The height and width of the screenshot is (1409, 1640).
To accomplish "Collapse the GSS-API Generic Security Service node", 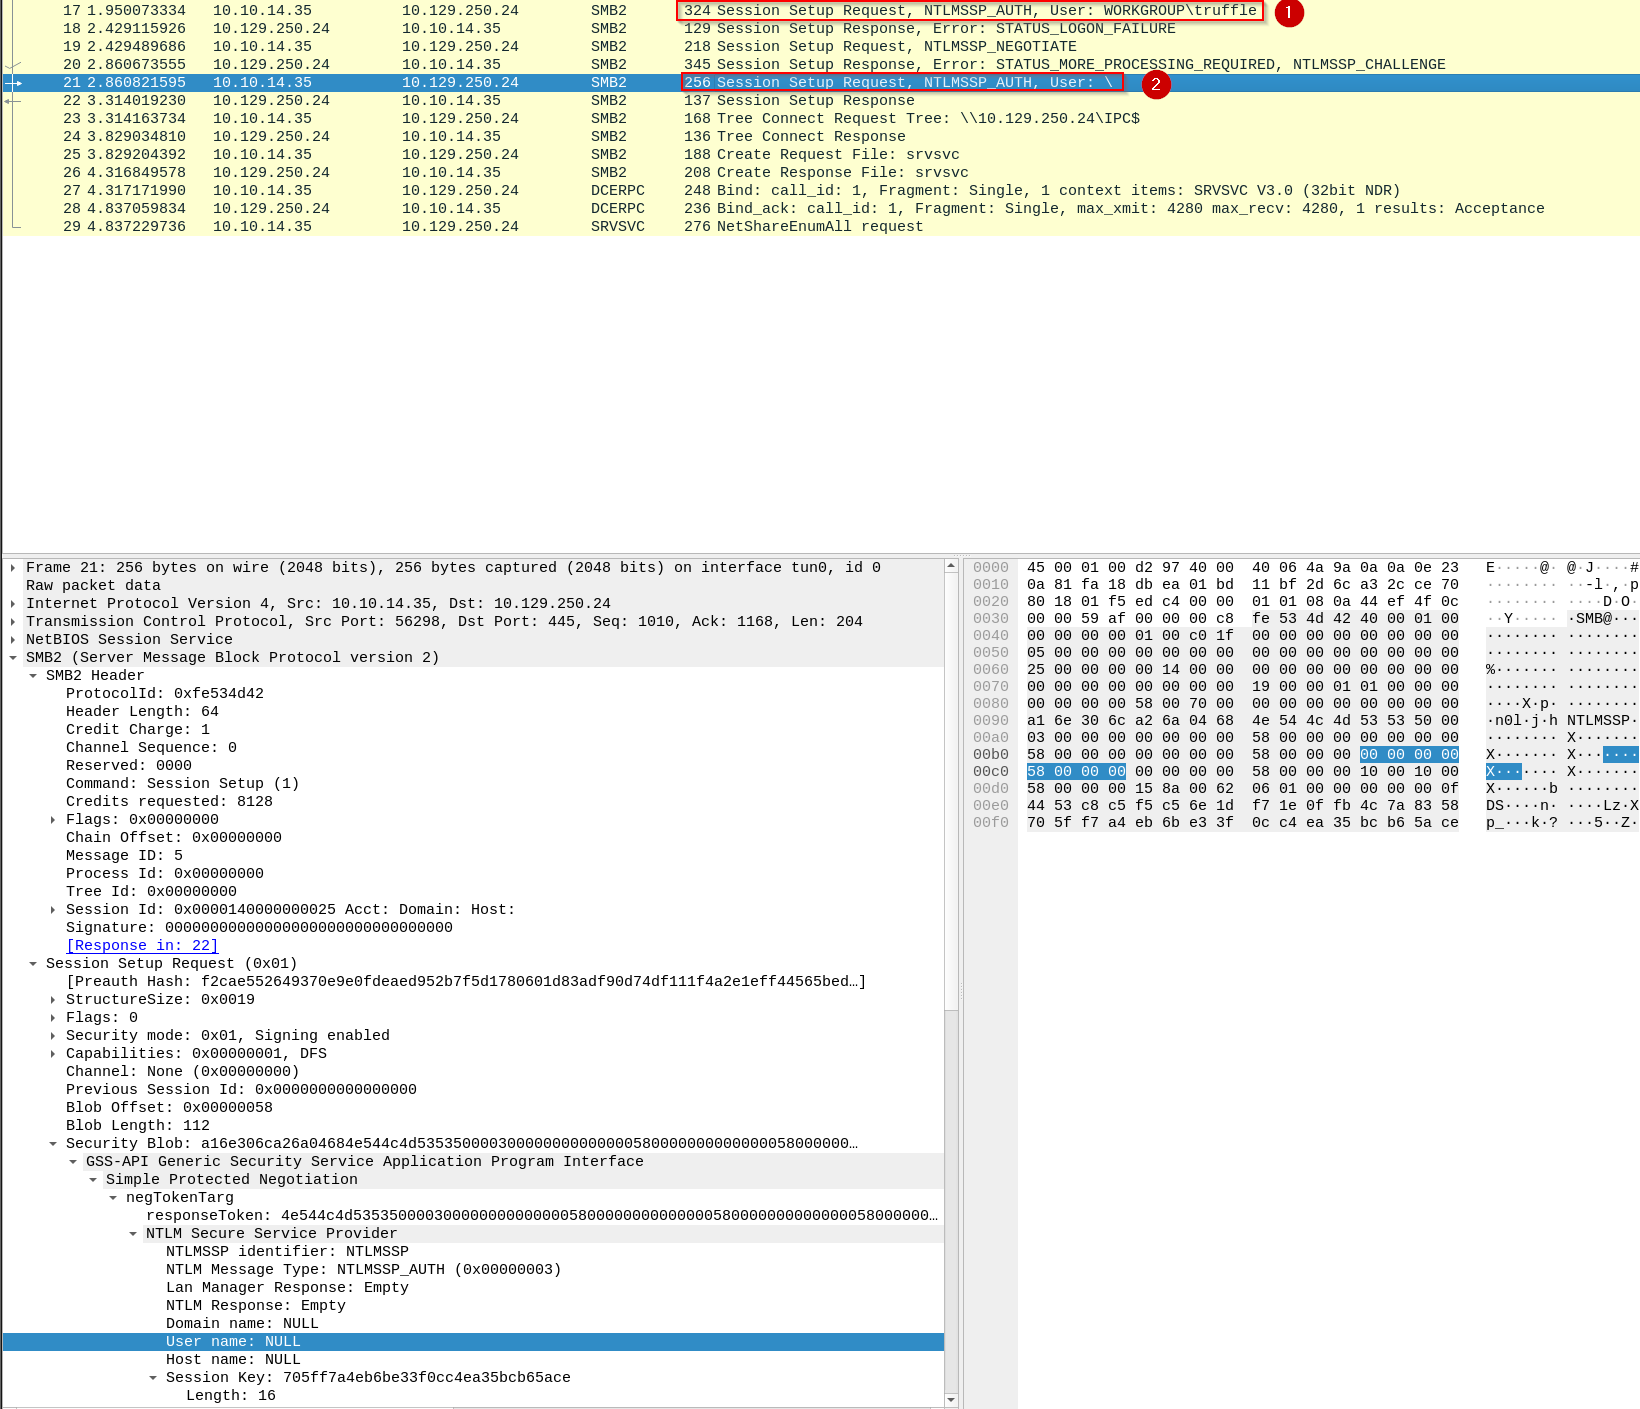I will (72, 1161).
